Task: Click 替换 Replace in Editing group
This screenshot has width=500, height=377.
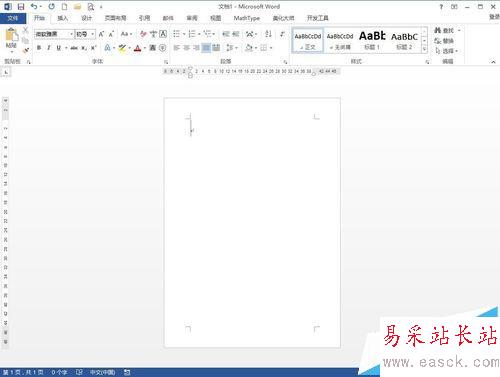Action: 444,41
